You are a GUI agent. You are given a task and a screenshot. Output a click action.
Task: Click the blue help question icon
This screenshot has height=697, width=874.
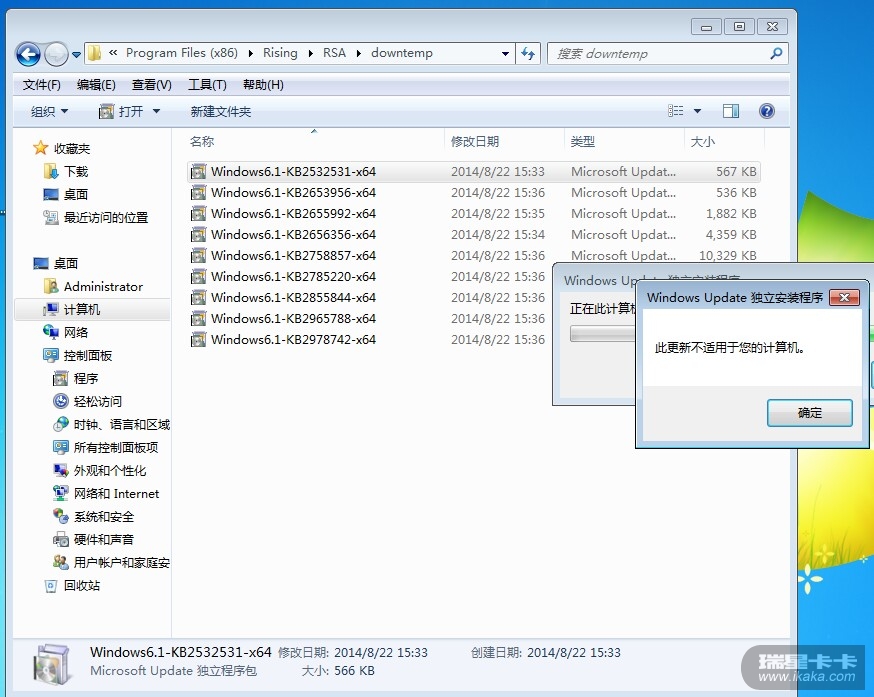766,111
